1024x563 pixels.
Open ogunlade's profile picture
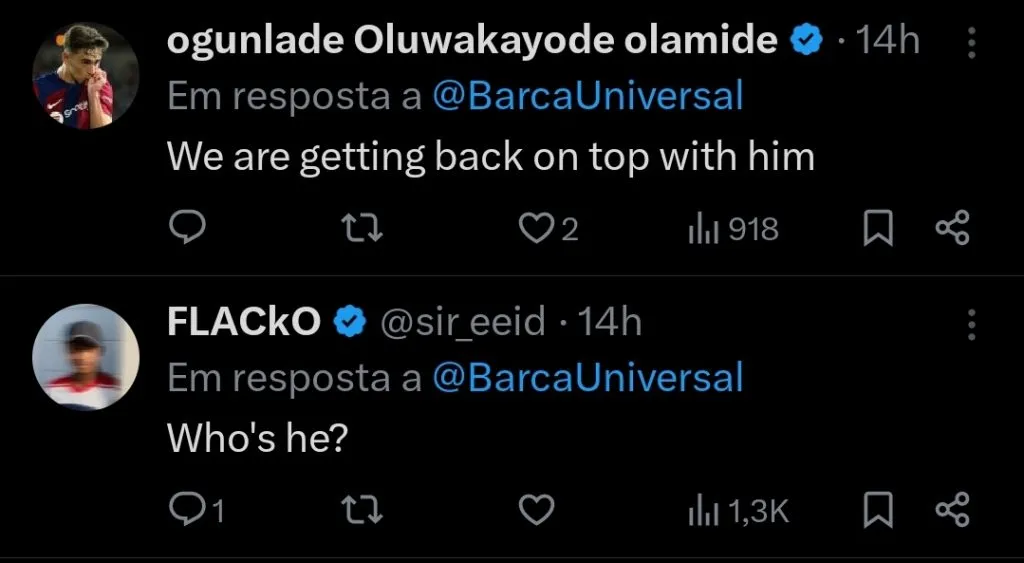tap(85, 75)
